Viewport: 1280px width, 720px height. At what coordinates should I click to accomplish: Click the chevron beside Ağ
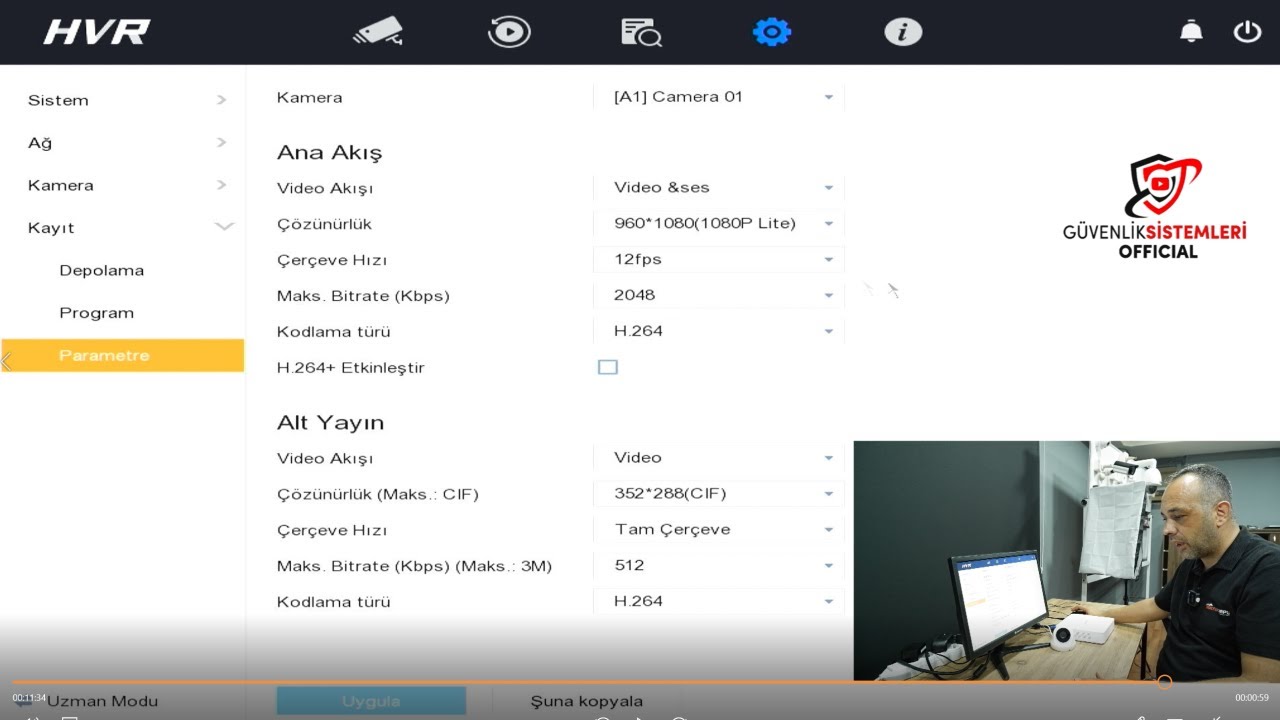click(222, 143)
